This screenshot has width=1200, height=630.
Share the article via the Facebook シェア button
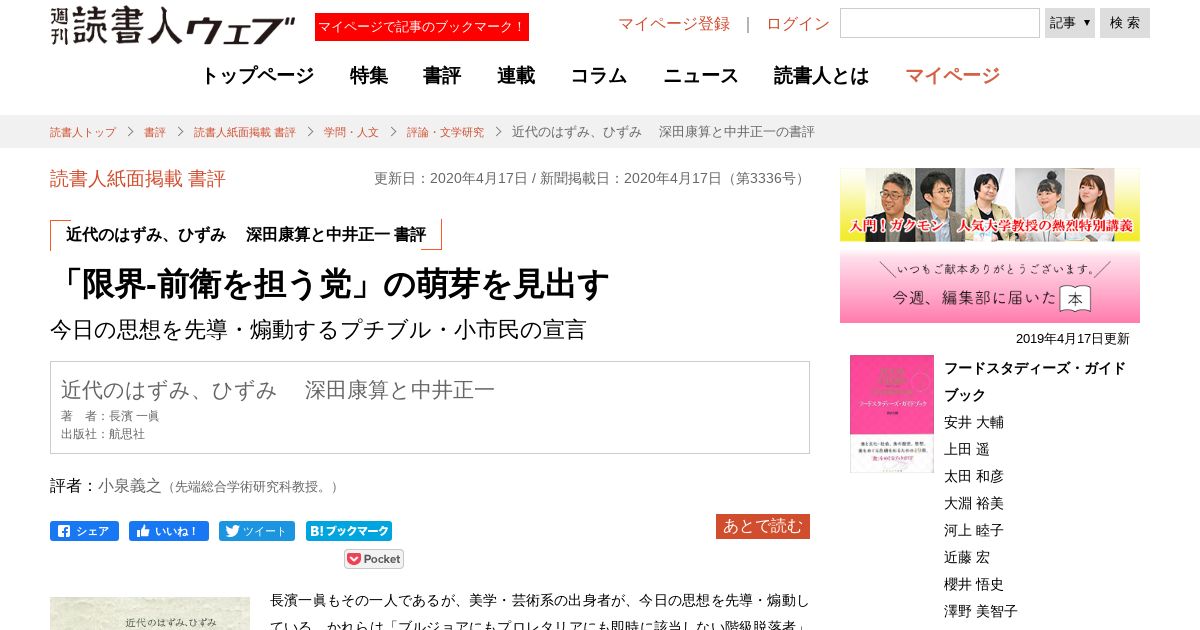(x=84, y=531)
